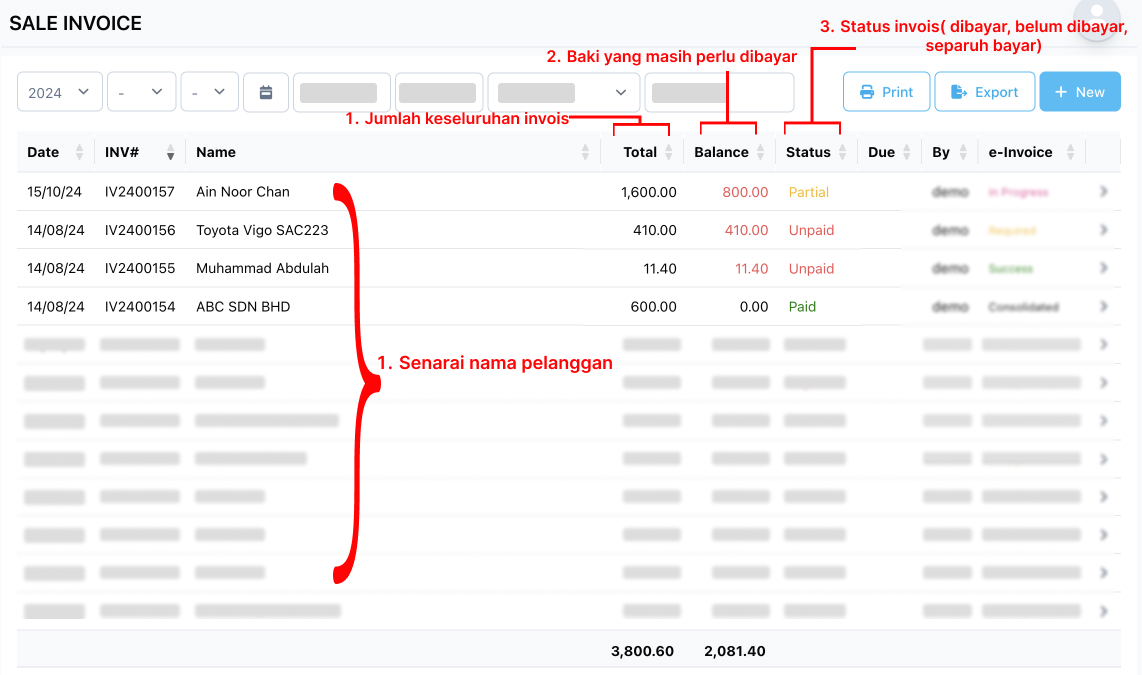Click the 11.40 balance in red

[x=752, y=269]
